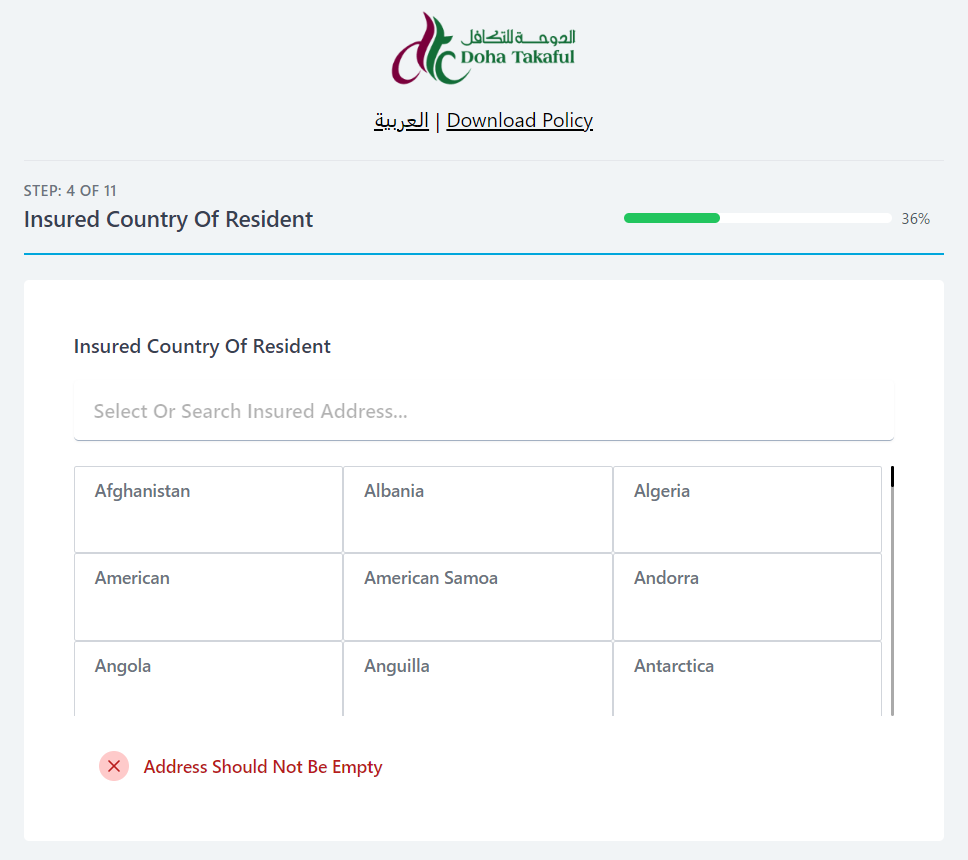Select Afghanistan as country
This screenshot has width=968, height=860.
coord(209,509)
